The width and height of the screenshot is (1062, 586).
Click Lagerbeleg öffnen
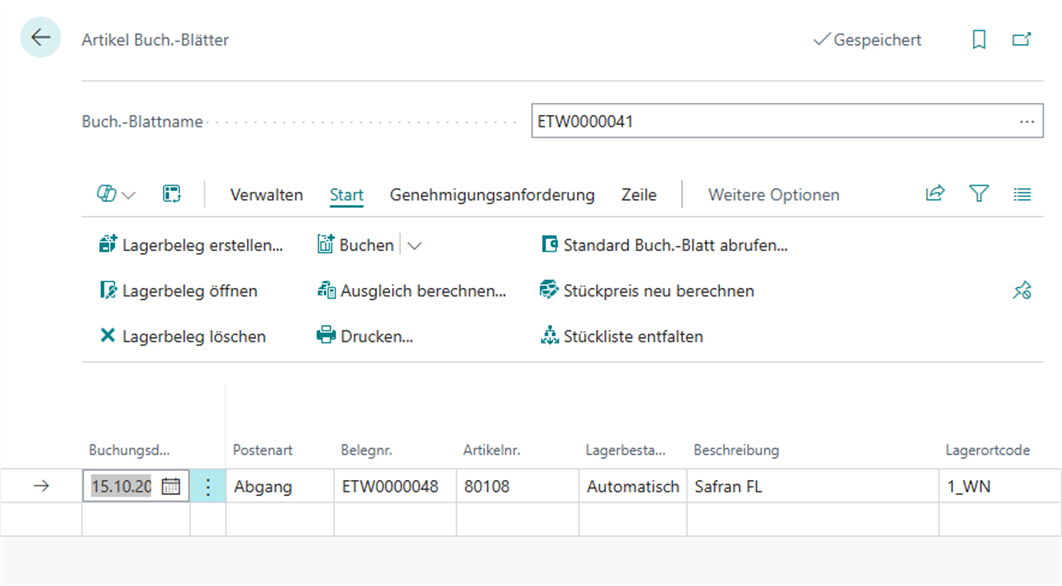(x=178, y=291)
